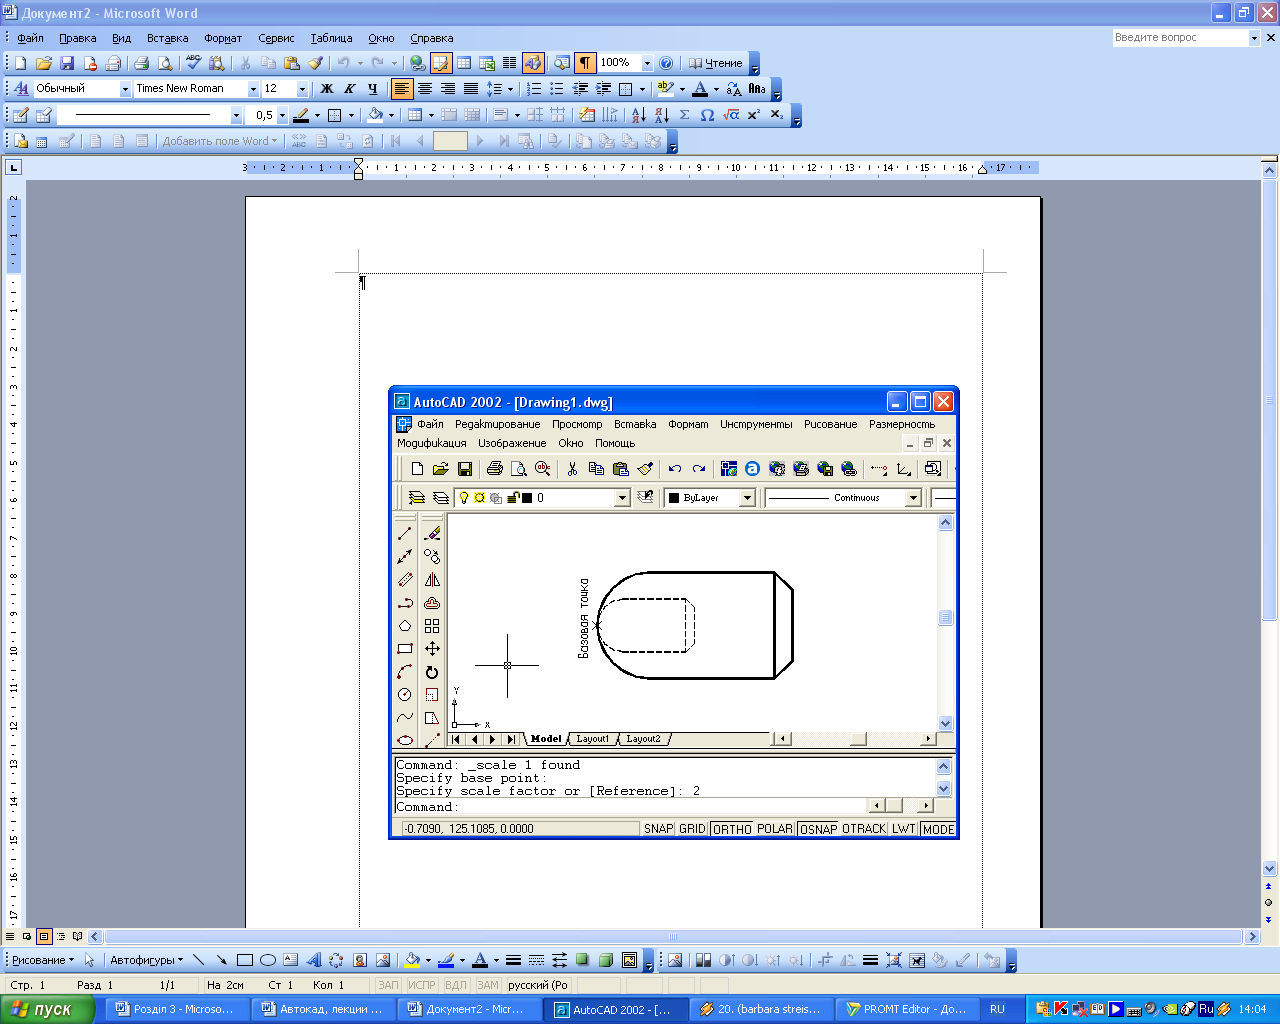The width and height of the screenshot is (1280, 1024).
Task: Create numbered list
Action: tap(534, 89)
